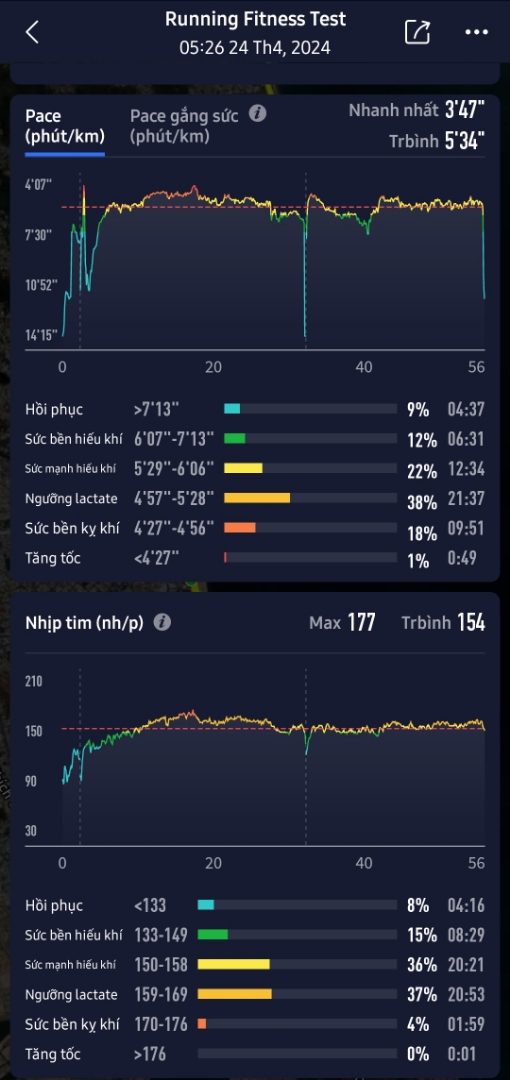Switch to Pace gắng sức tab

pos(184,126)
